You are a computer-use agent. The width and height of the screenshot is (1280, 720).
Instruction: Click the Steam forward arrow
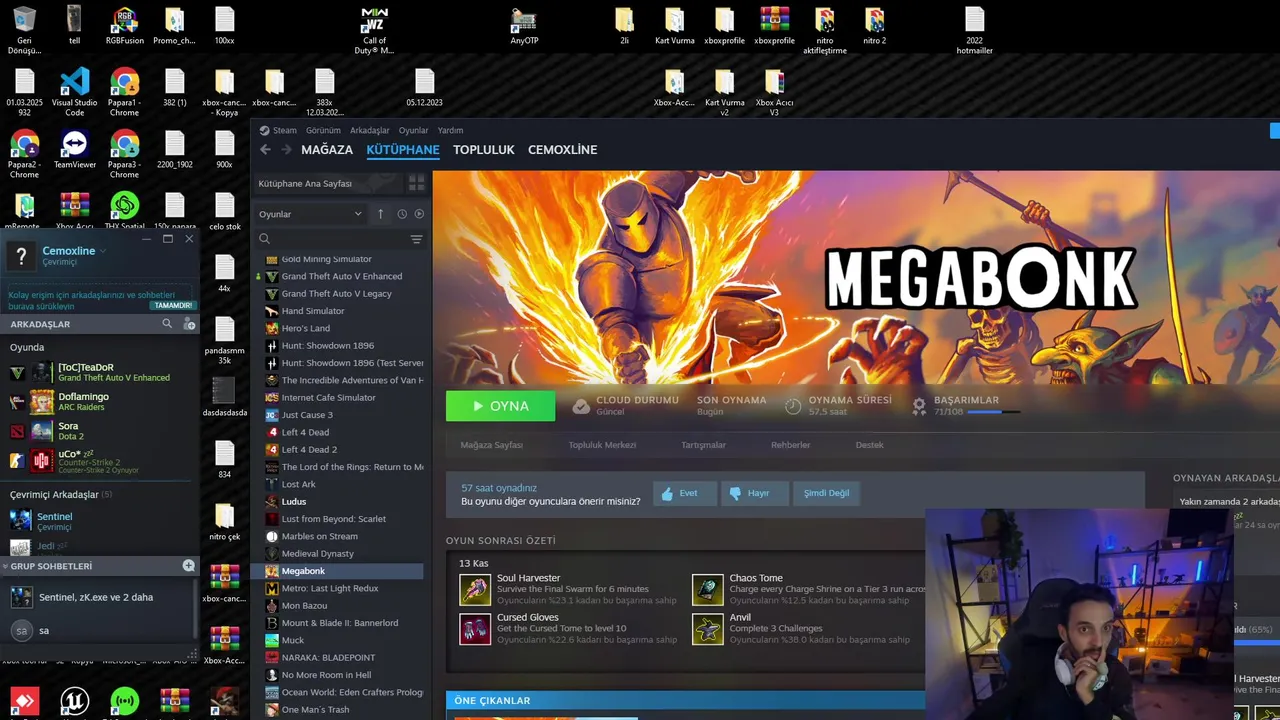(x=286, y=149)
